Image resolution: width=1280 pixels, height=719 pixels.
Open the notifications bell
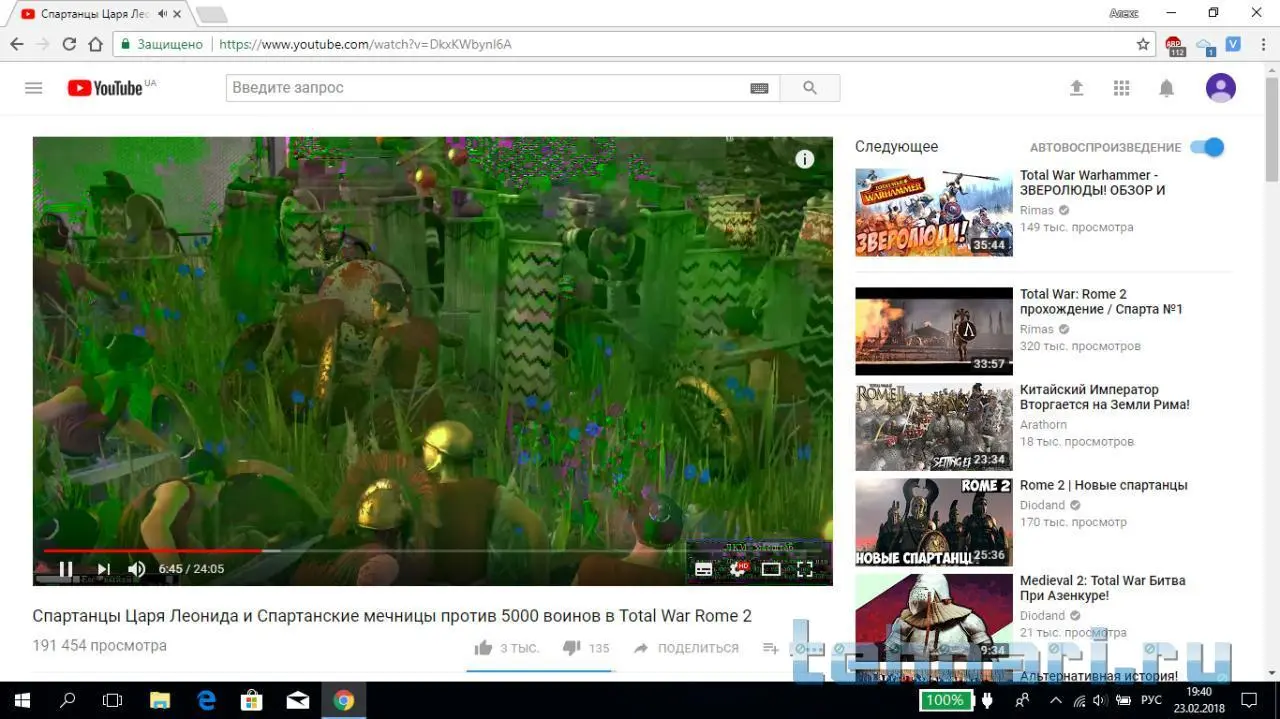point(1167,88)
